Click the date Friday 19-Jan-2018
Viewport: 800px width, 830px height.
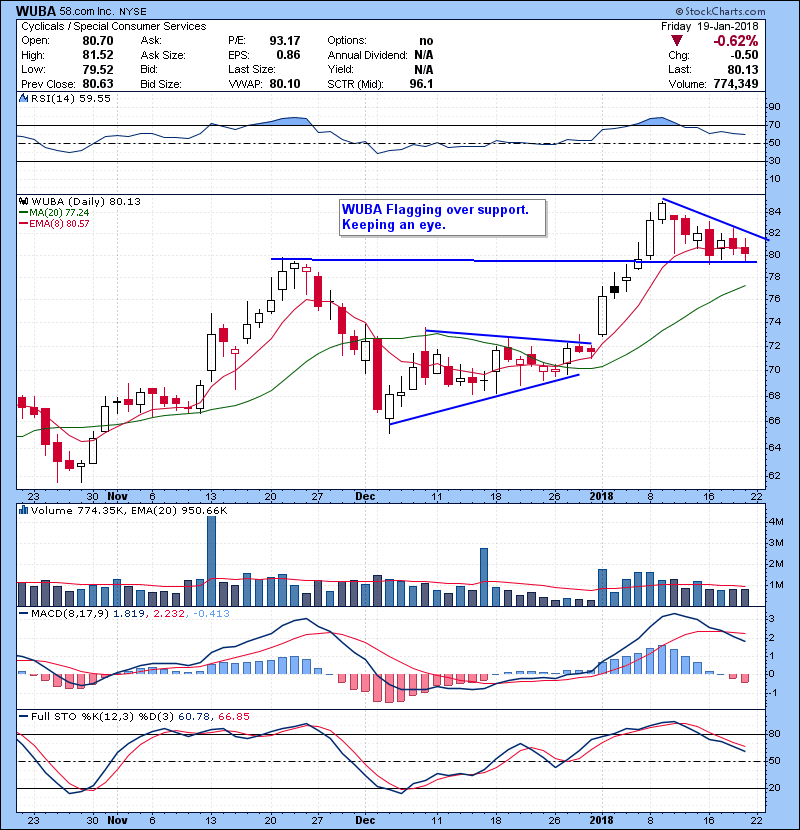click(709, 26)
